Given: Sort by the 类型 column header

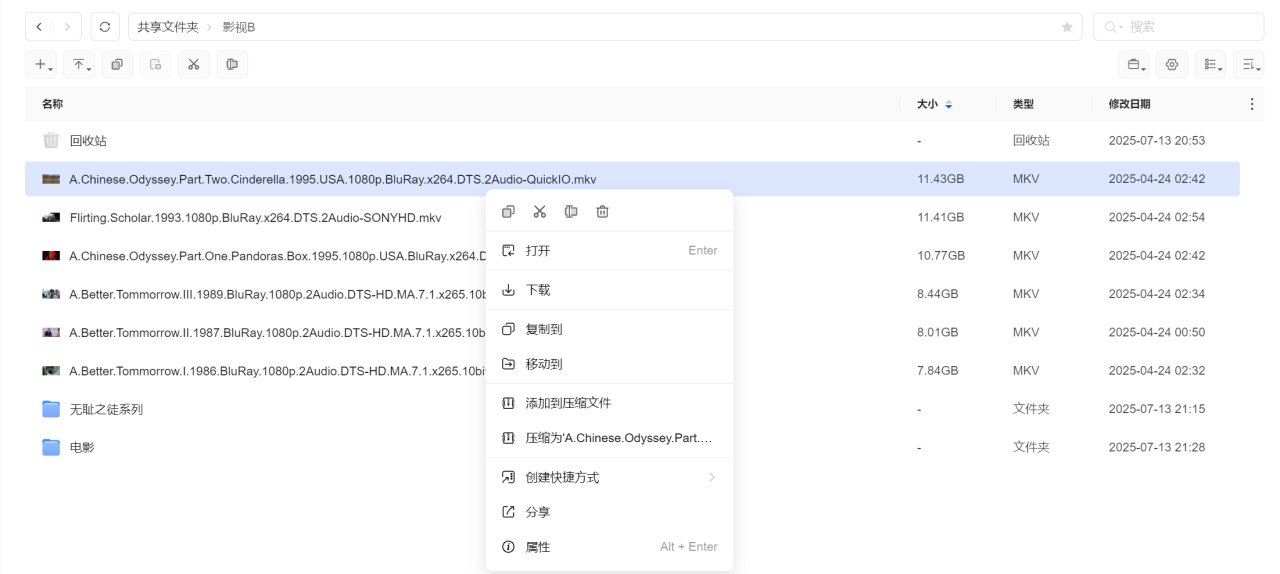Looking at the screenshot, I should pyautogui.click(x=1023, y=104).
